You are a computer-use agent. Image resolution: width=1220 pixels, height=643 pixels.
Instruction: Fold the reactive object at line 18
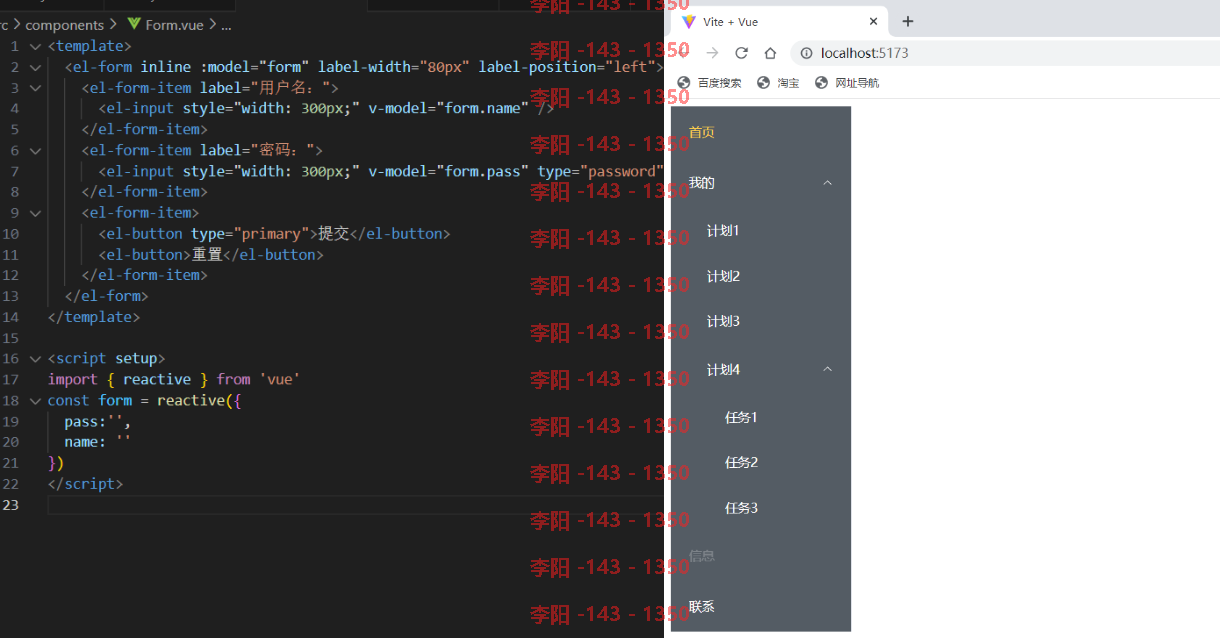(x=35, y=400)
